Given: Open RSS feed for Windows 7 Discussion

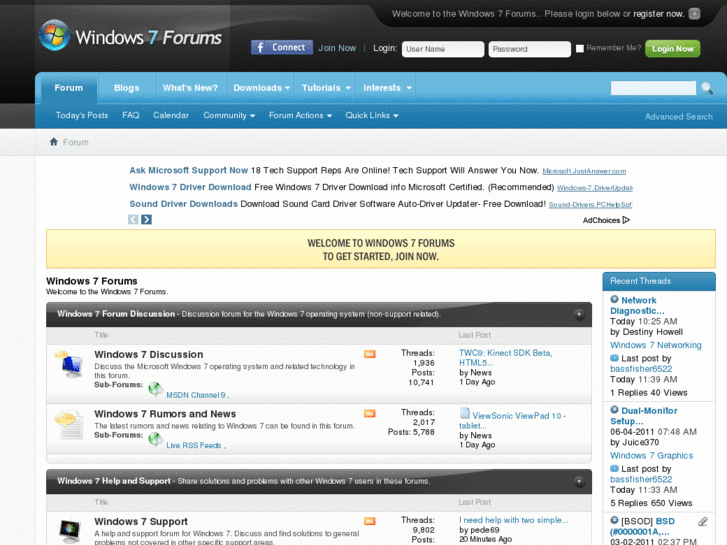Looking at the screenshot, I should 370,354.
